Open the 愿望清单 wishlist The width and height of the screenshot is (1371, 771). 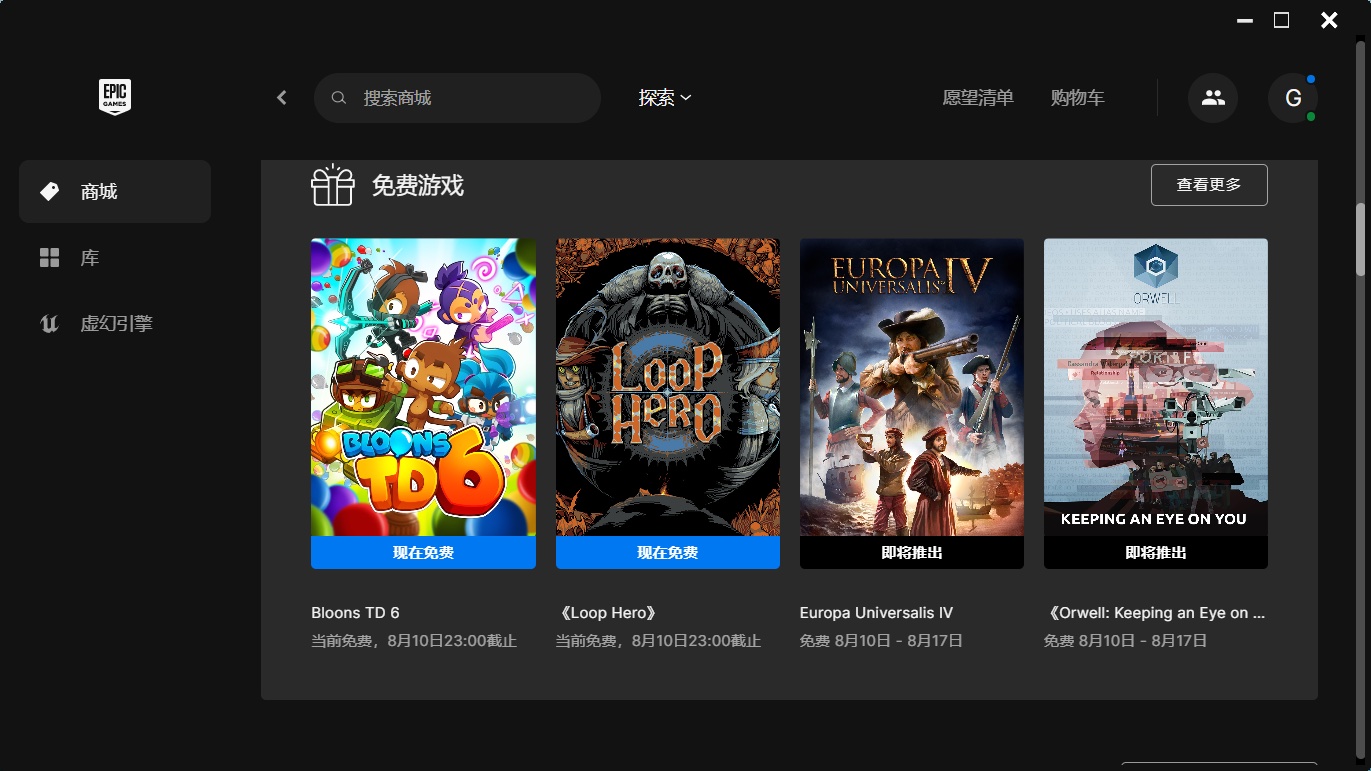coord(978,98)
